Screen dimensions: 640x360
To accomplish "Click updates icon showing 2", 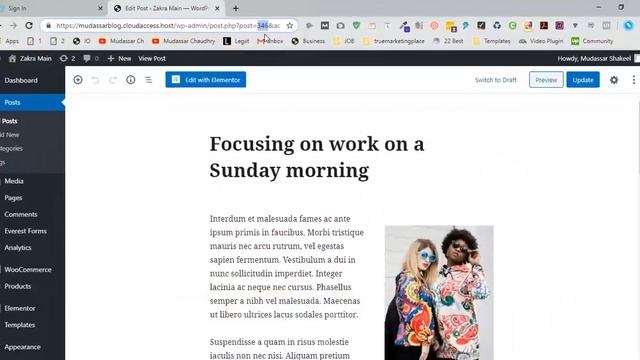I will 67,58.
